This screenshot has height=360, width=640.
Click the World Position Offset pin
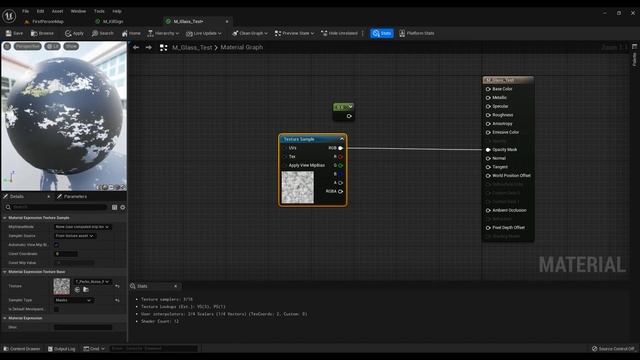coord(488,176)
